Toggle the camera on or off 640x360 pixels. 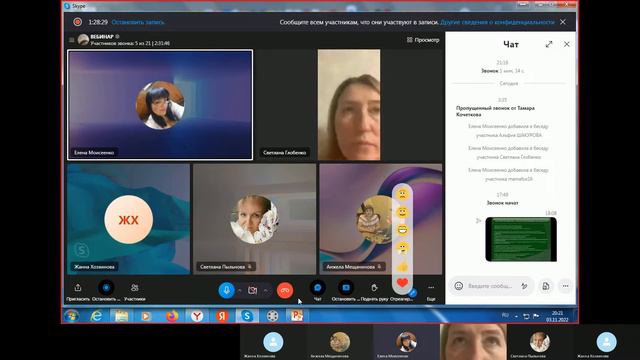pos(253,290)
